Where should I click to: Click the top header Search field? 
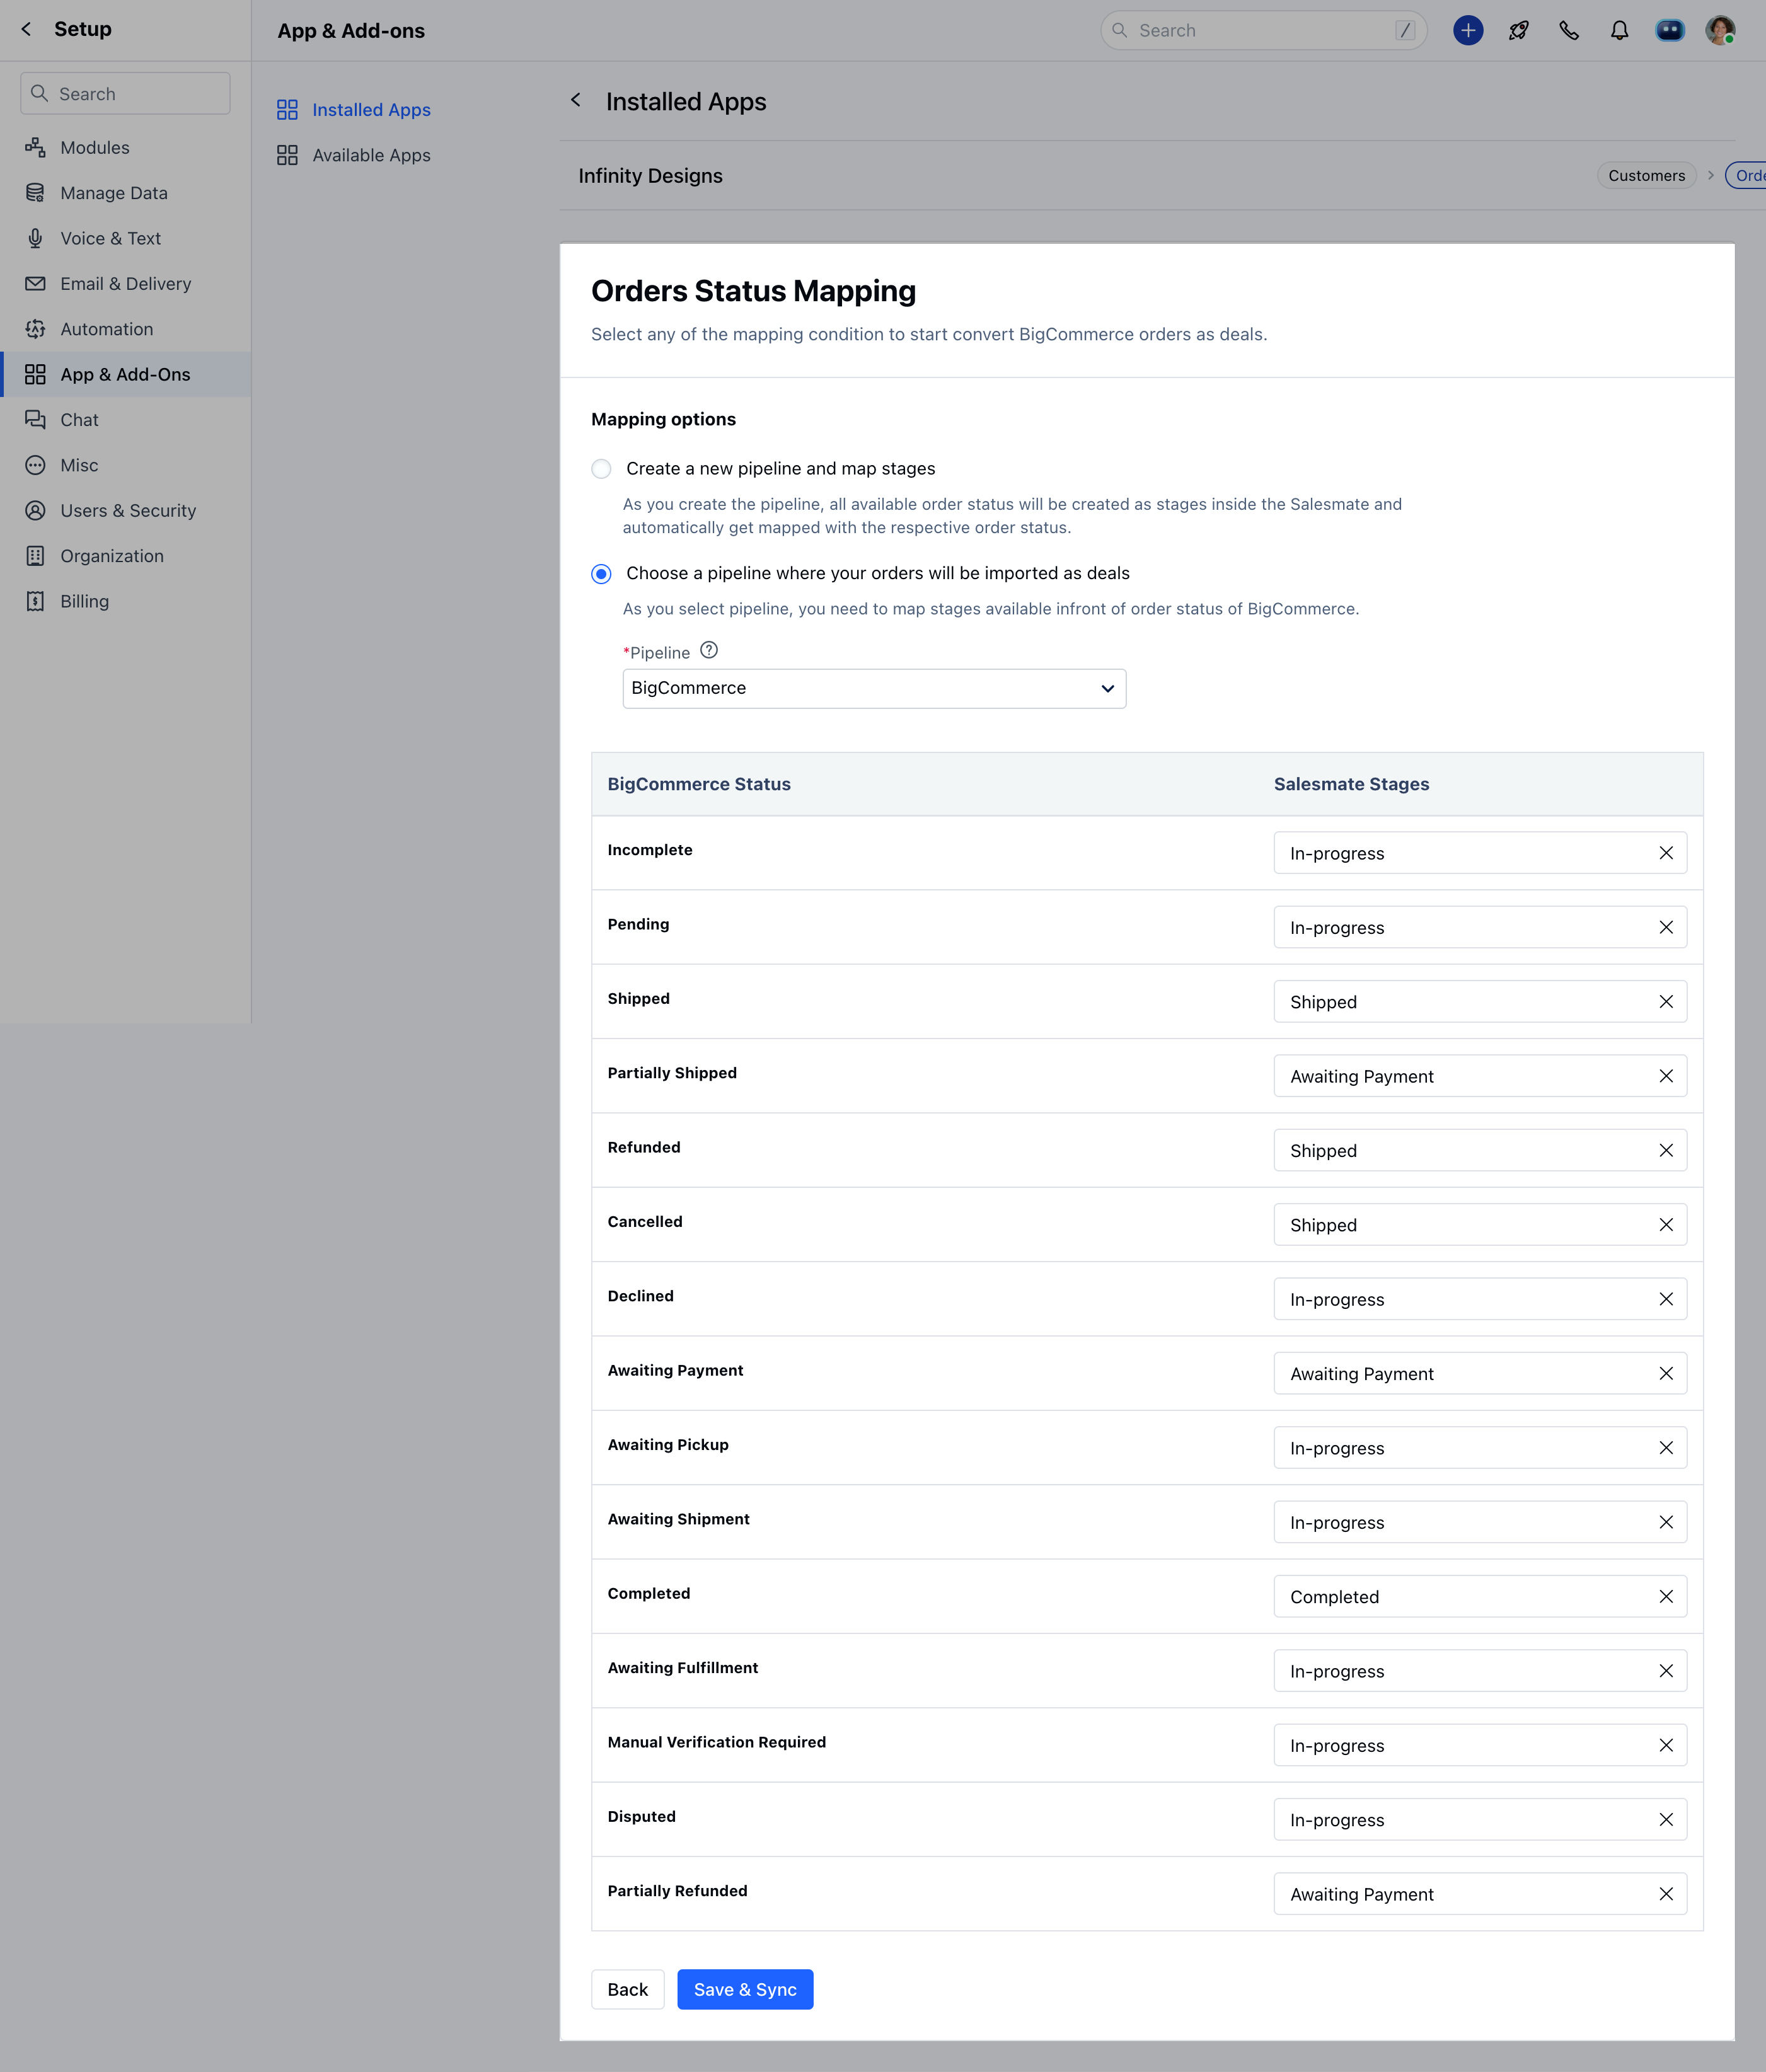coord(1263,30)
